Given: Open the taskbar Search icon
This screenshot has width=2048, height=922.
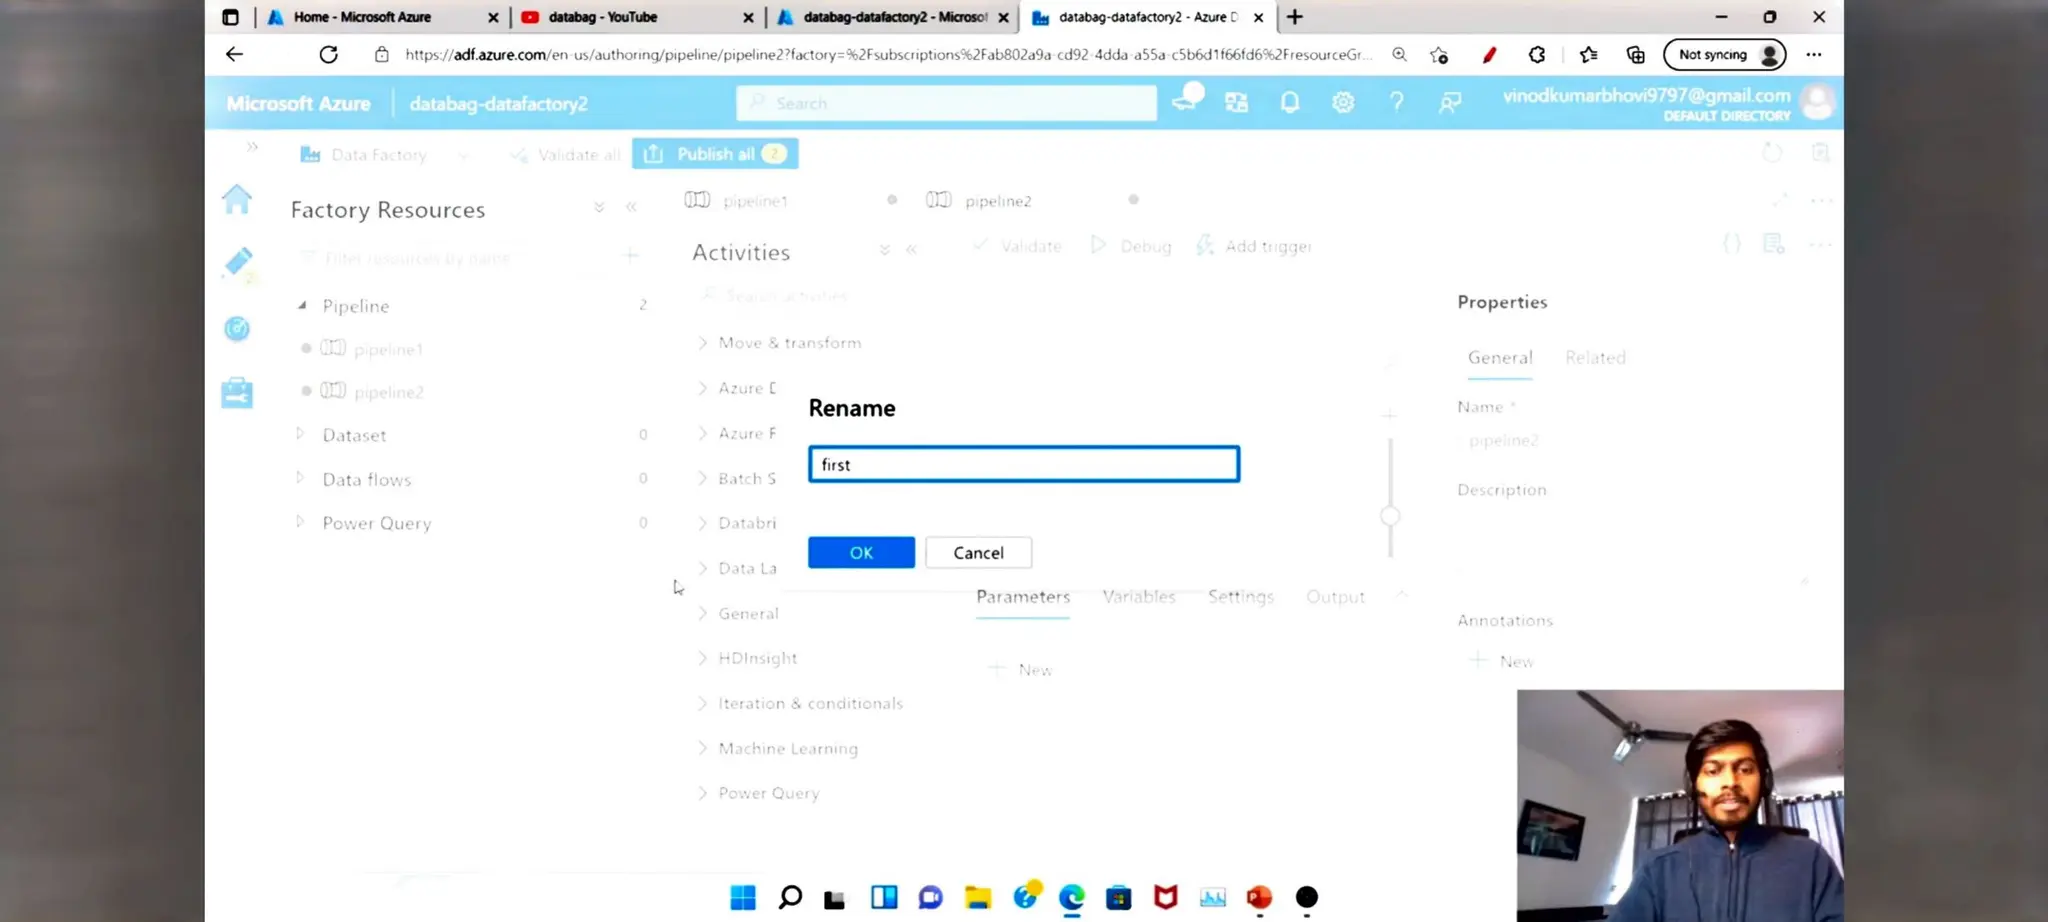Looking at the screenshot, I should (x=790, y=897).
